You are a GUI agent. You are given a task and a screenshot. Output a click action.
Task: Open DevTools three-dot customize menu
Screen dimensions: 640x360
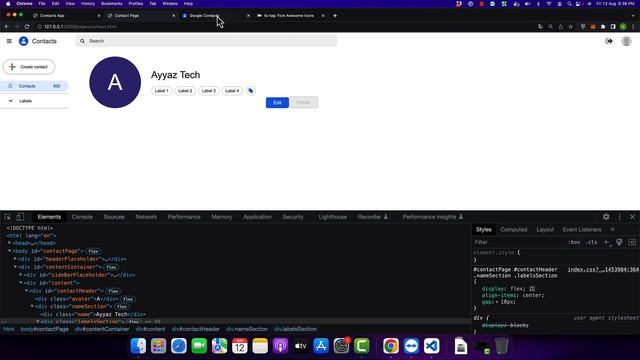click(620, 217)
